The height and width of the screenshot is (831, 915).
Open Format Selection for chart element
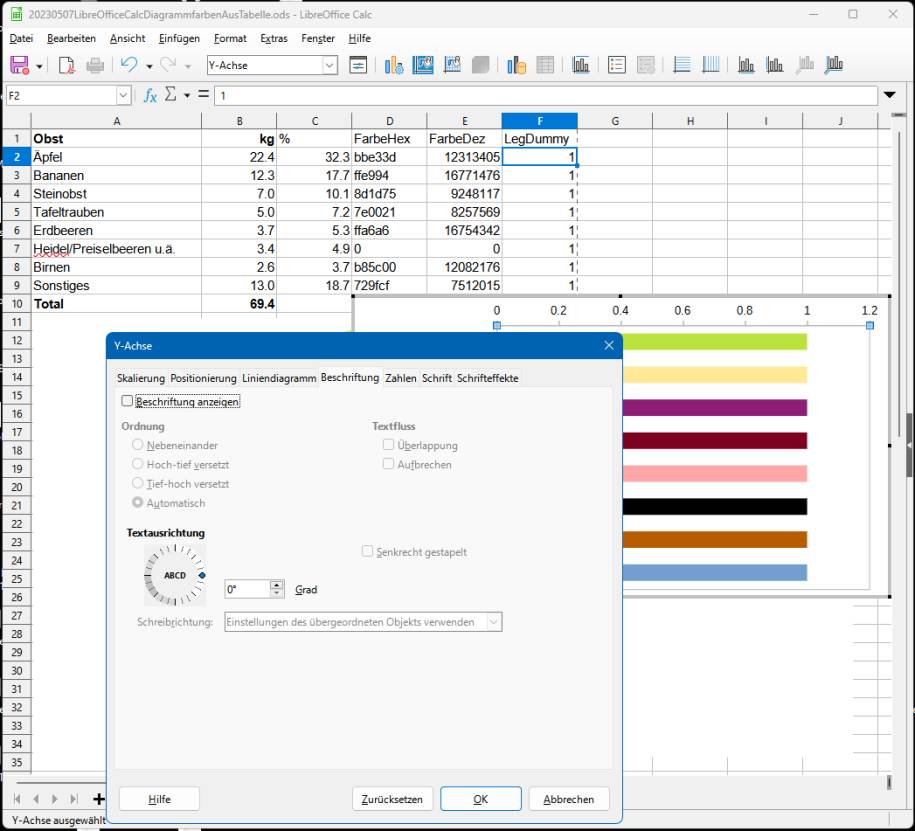tap(358, 65)
